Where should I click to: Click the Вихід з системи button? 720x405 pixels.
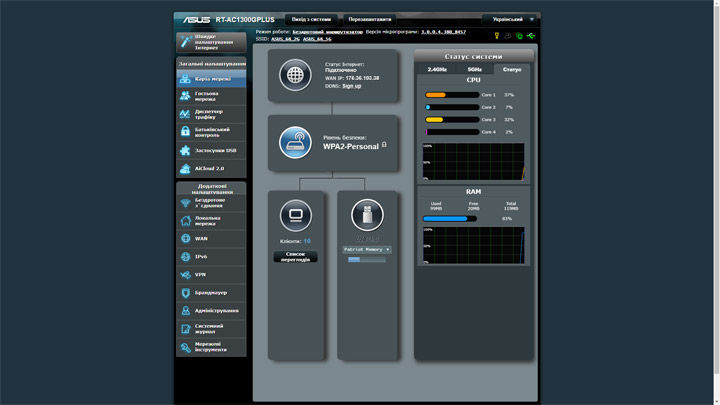click(311, 19)
